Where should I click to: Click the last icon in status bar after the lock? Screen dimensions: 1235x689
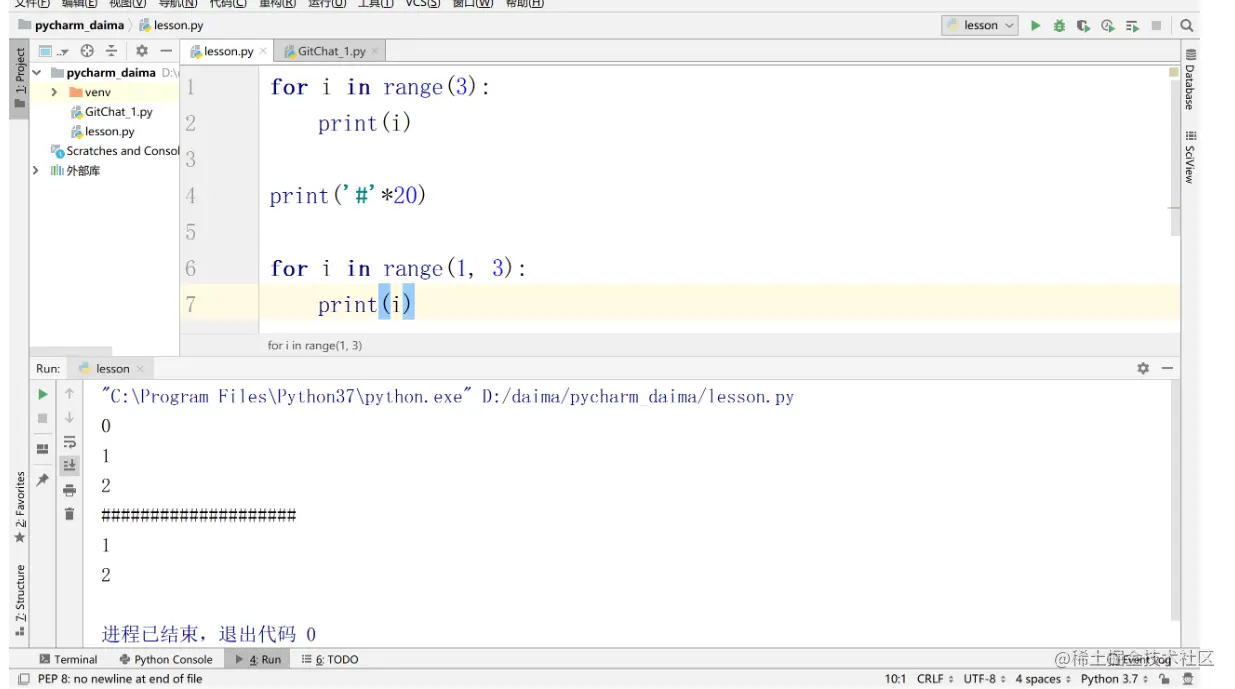1188,679
